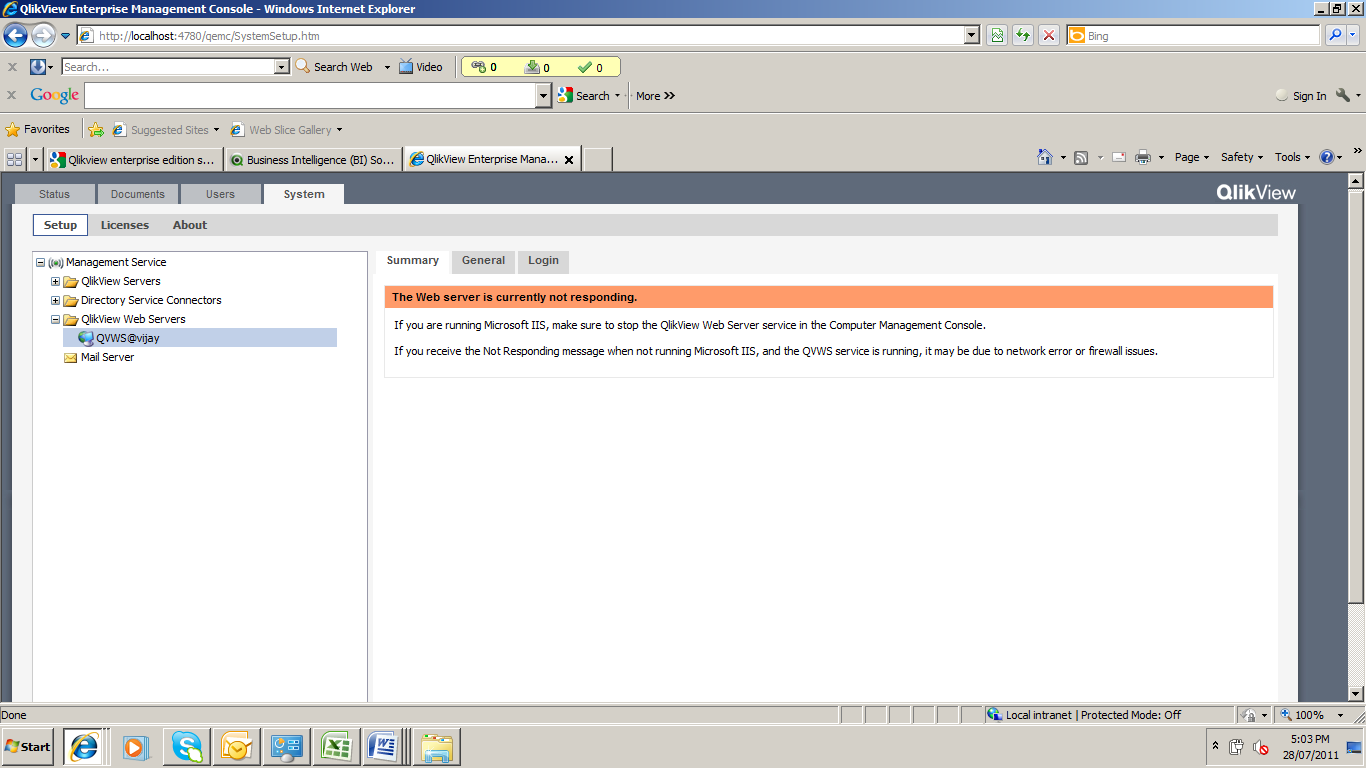The image size is (1366, 768).
Task: Click the Add to Favorites Bar icon
Action: click(96, 130)
